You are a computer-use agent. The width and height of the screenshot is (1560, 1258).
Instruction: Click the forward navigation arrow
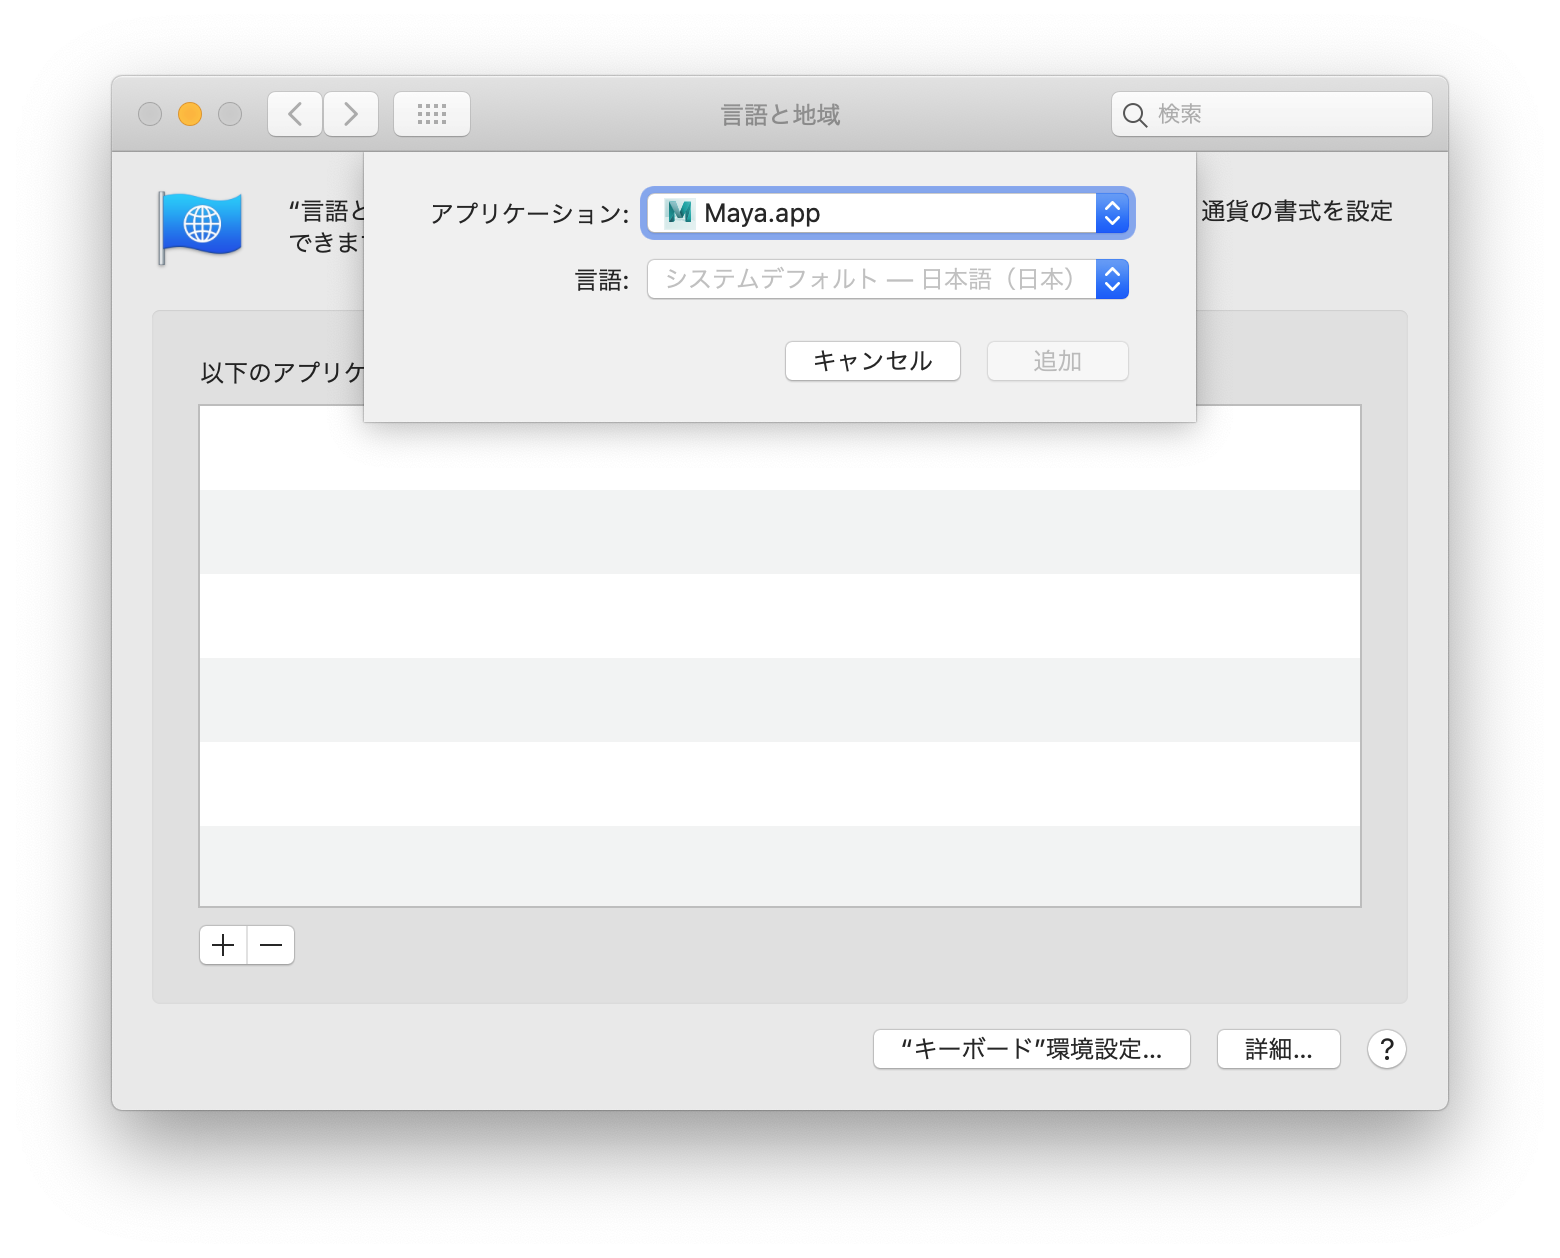coord(351,114)
